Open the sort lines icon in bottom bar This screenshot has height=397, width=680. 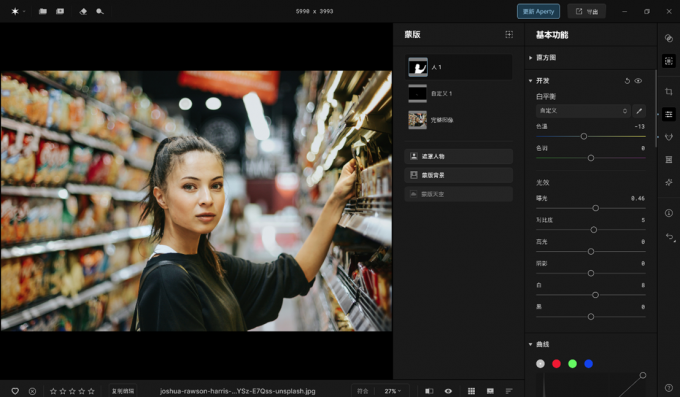[509, 391]
